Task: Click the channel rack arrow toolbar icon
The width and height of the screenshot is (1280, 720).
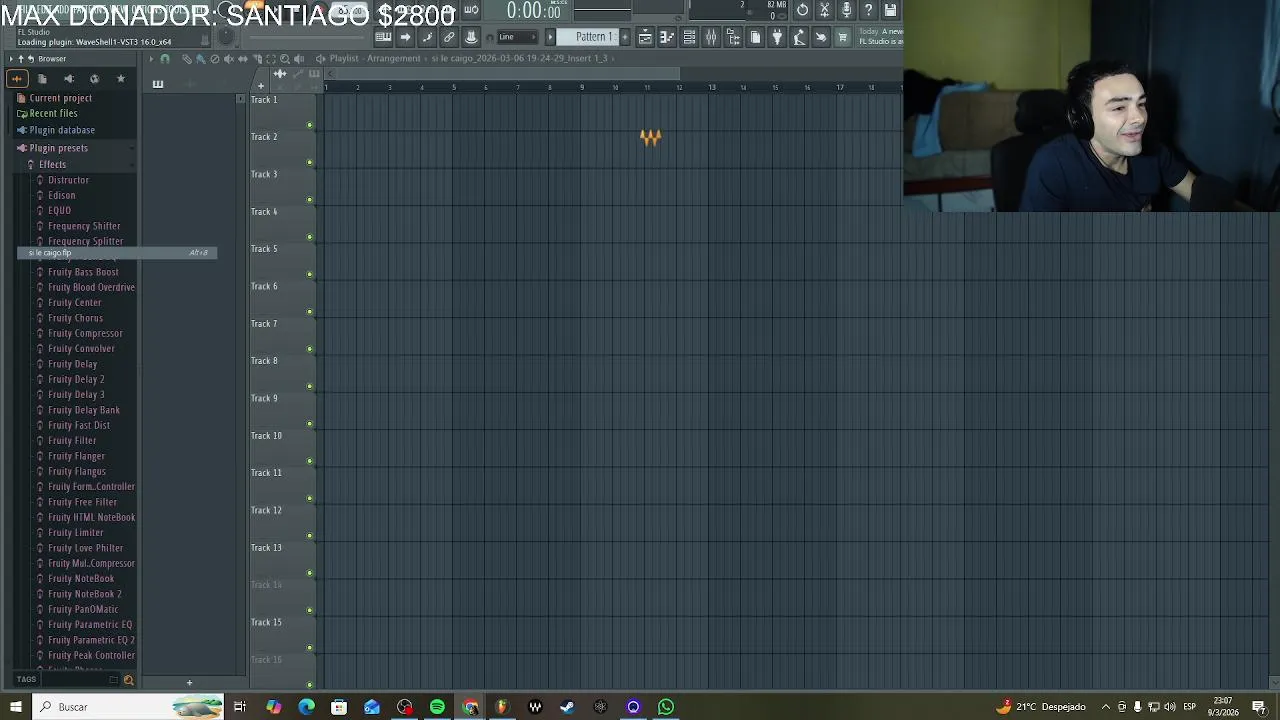Action: click(x=405, y=37)
